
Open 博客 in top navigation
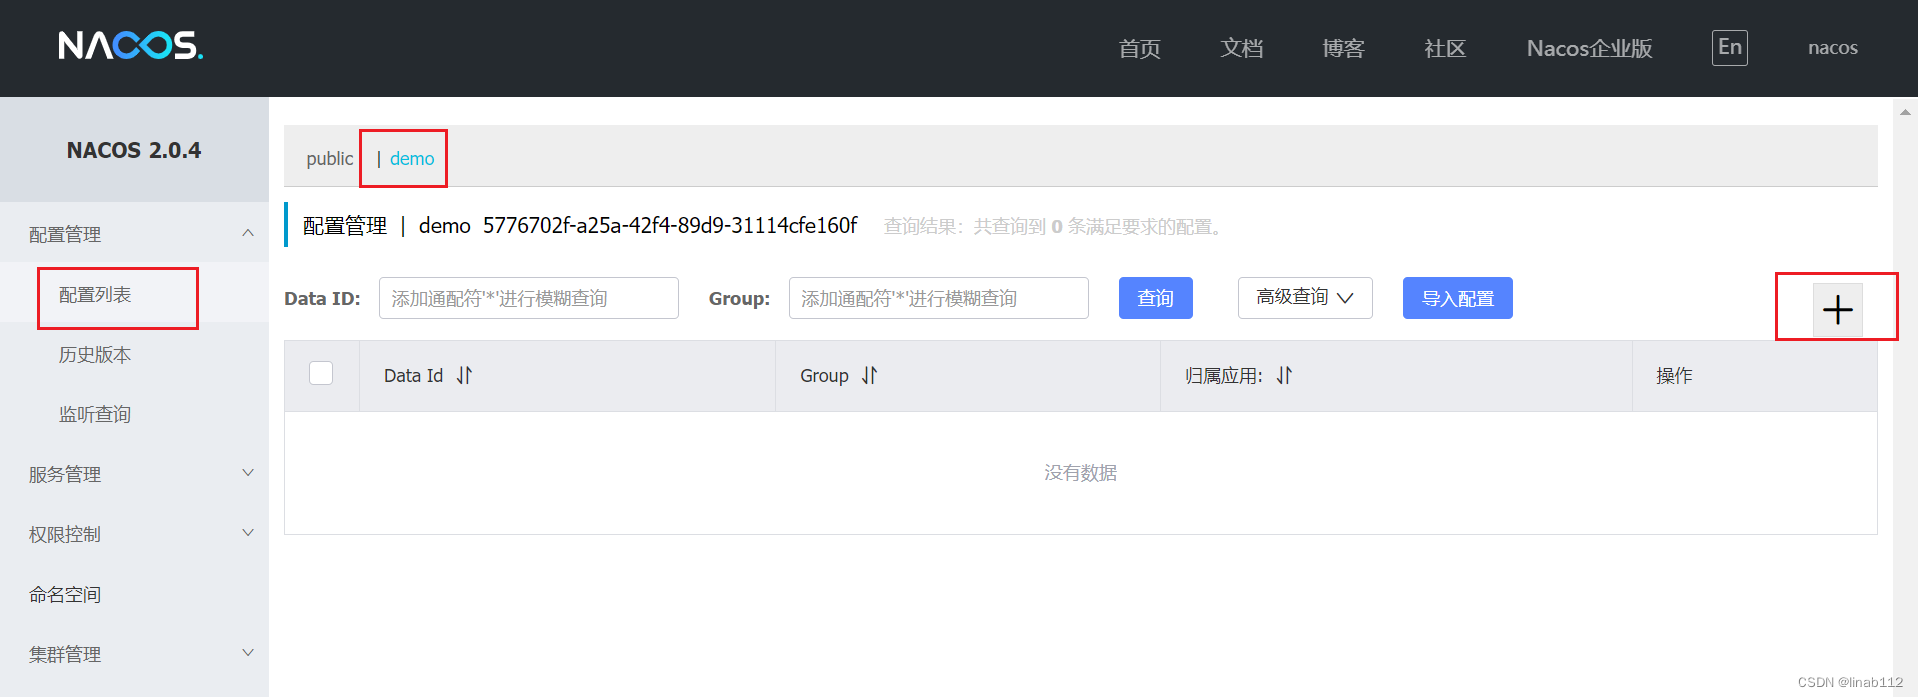pyautogui.click(x=1343, y=48)
